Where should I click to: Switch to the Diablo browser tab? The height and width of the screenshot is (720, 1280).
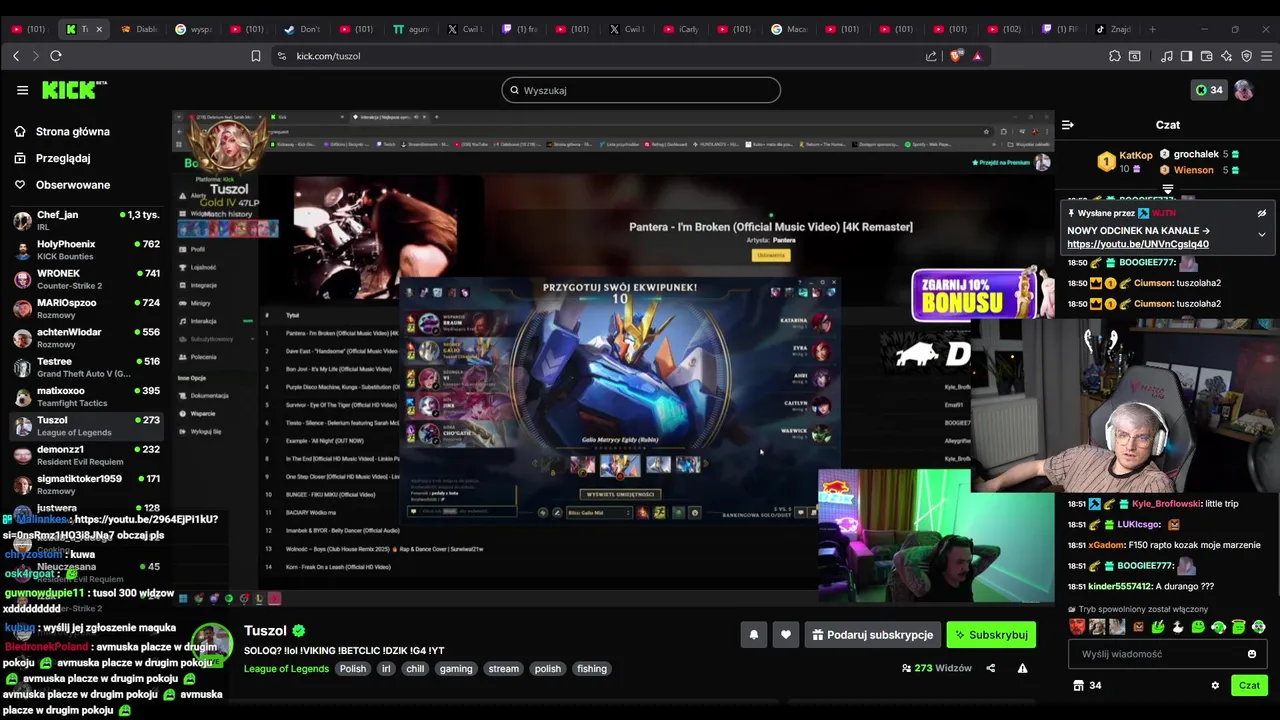(140, 29)
